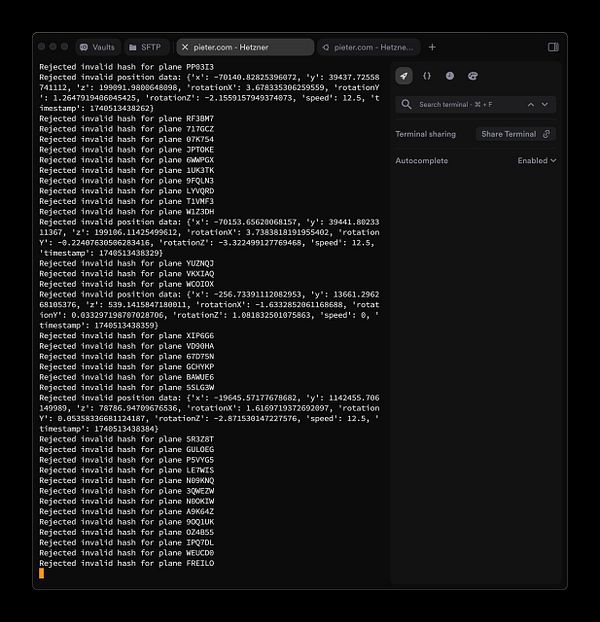Click line 'Rejected invalid hash for plane PP03I3'
The width and height of the screenshot is (600, 622).
tap(127, 67)
